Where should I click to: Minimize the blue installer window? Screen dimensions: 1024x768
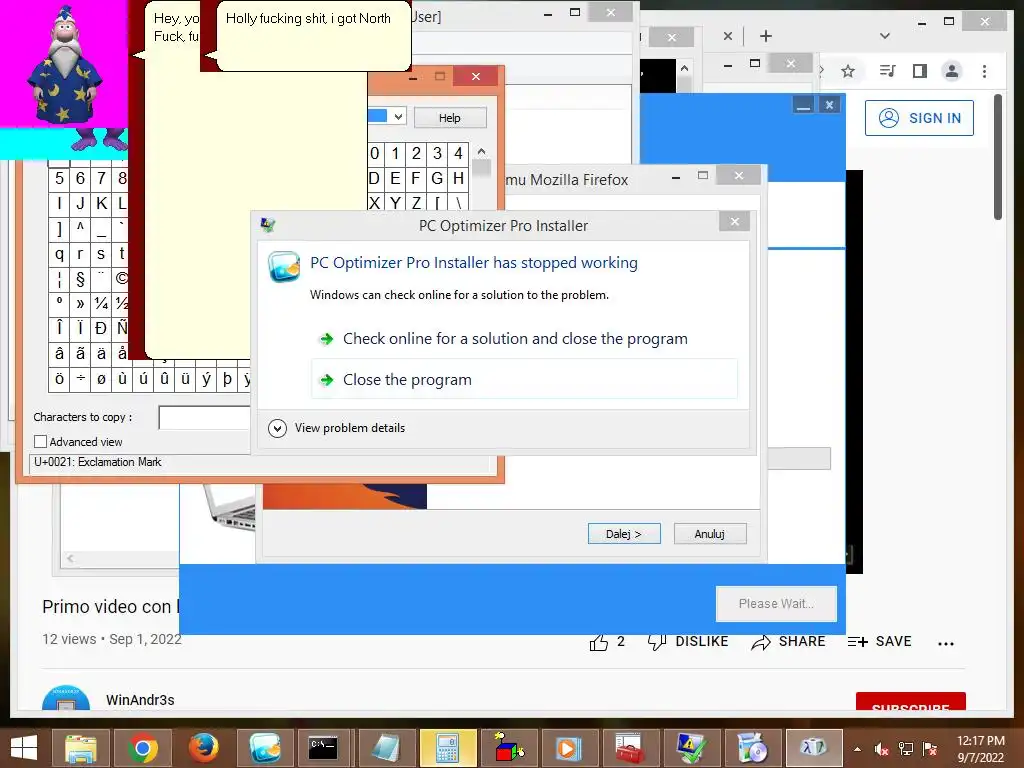coord(803,106)
